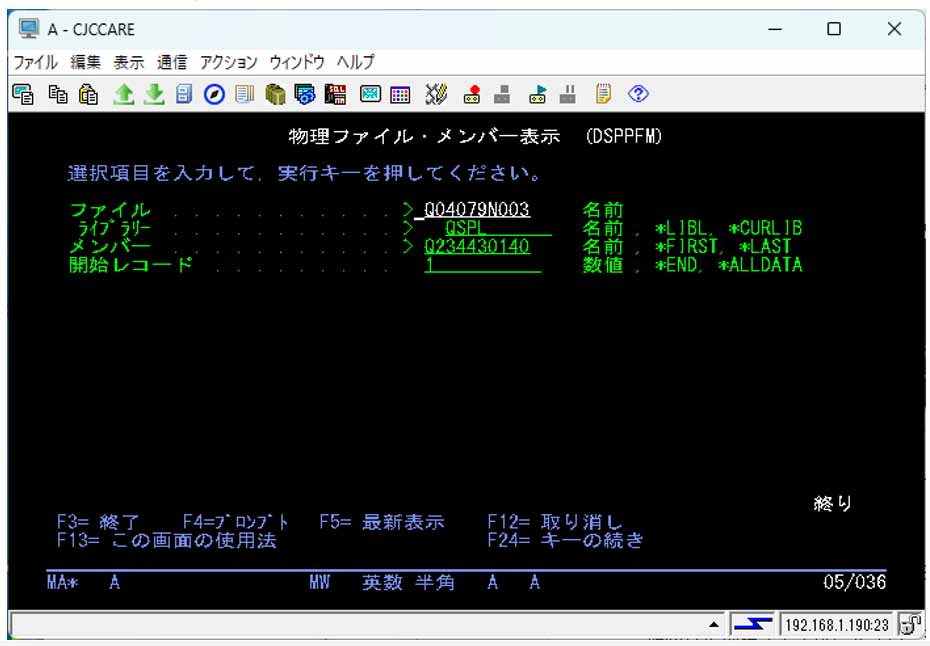The image size is (930, 646).
Task: Click the open padlock security icon
Action: point(910,625)
